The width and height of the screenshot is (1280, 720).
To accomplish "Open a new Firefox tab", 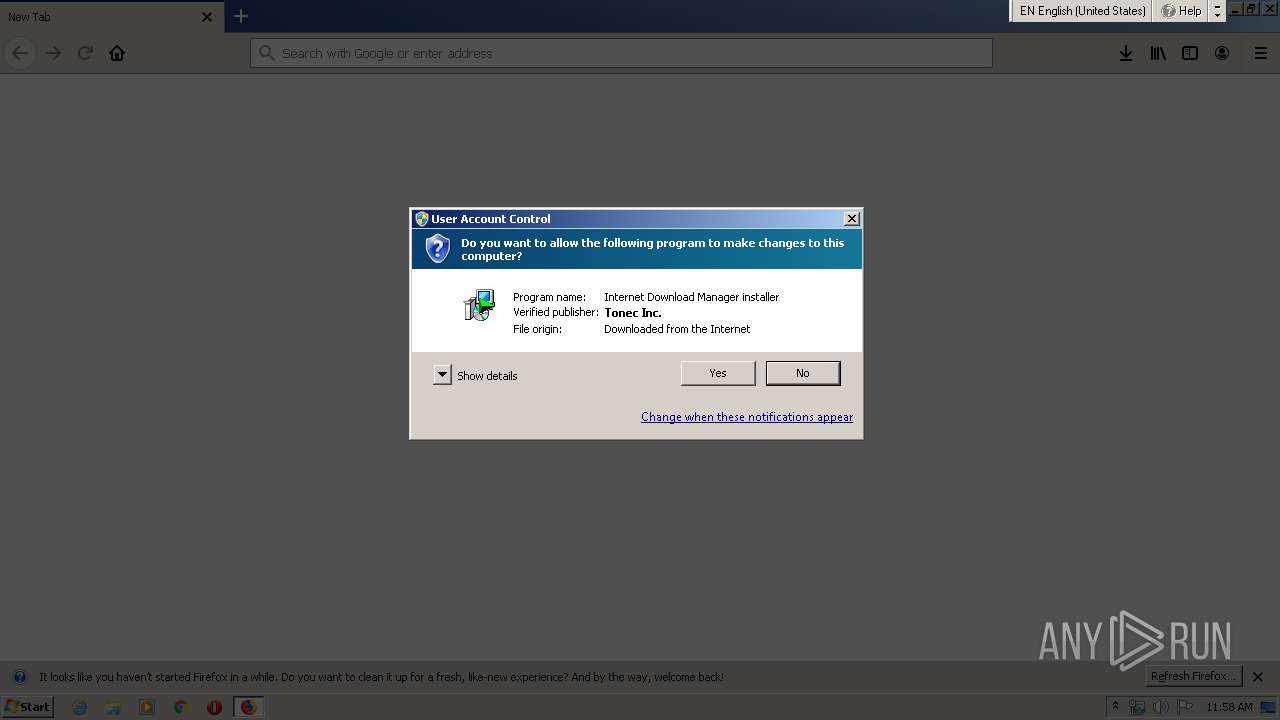I will tap(241, 16).
